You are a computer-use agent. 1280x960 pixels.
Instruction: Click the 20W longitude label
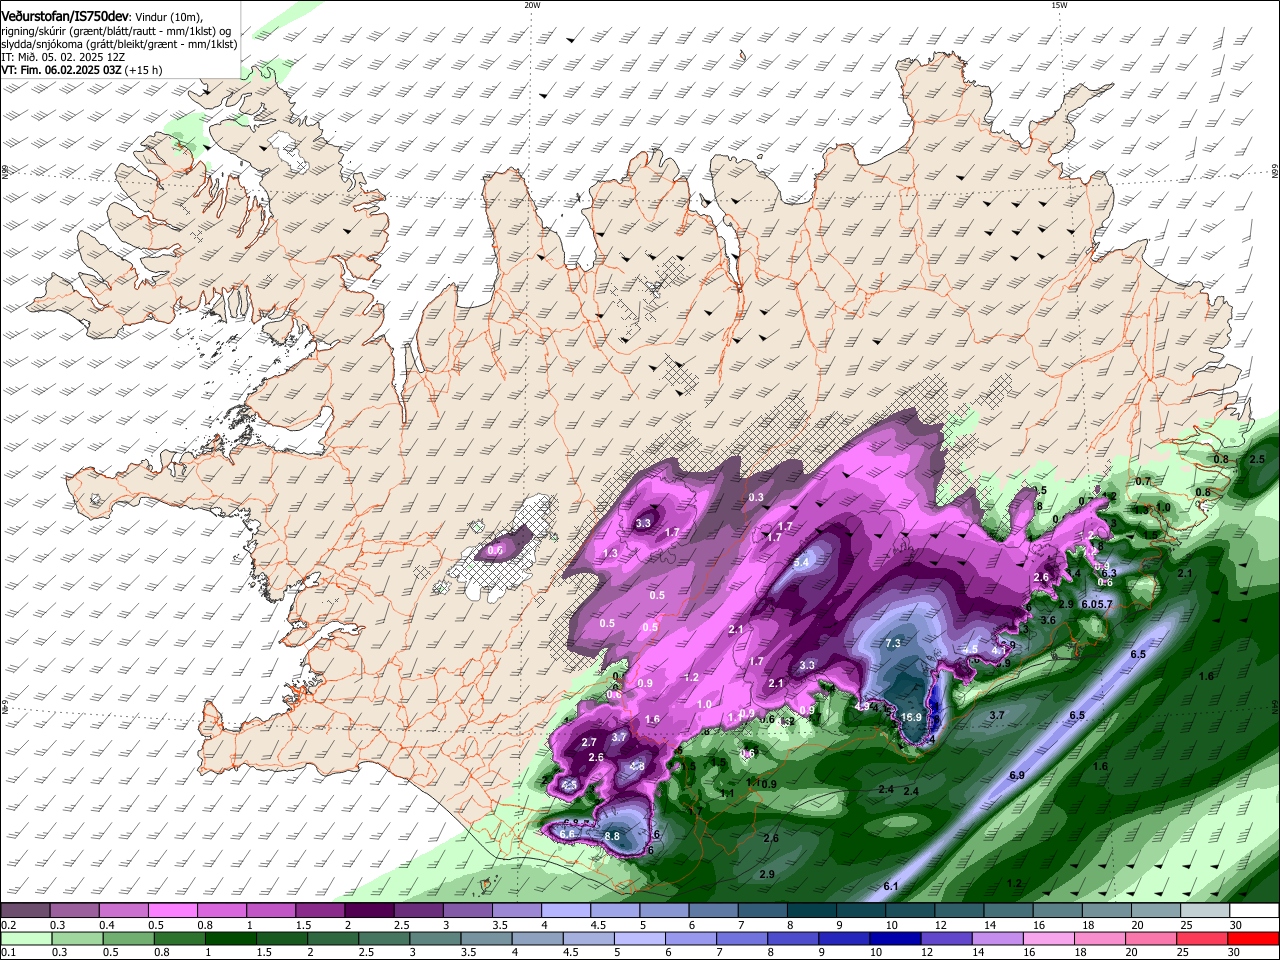click(x=532, y=5)
